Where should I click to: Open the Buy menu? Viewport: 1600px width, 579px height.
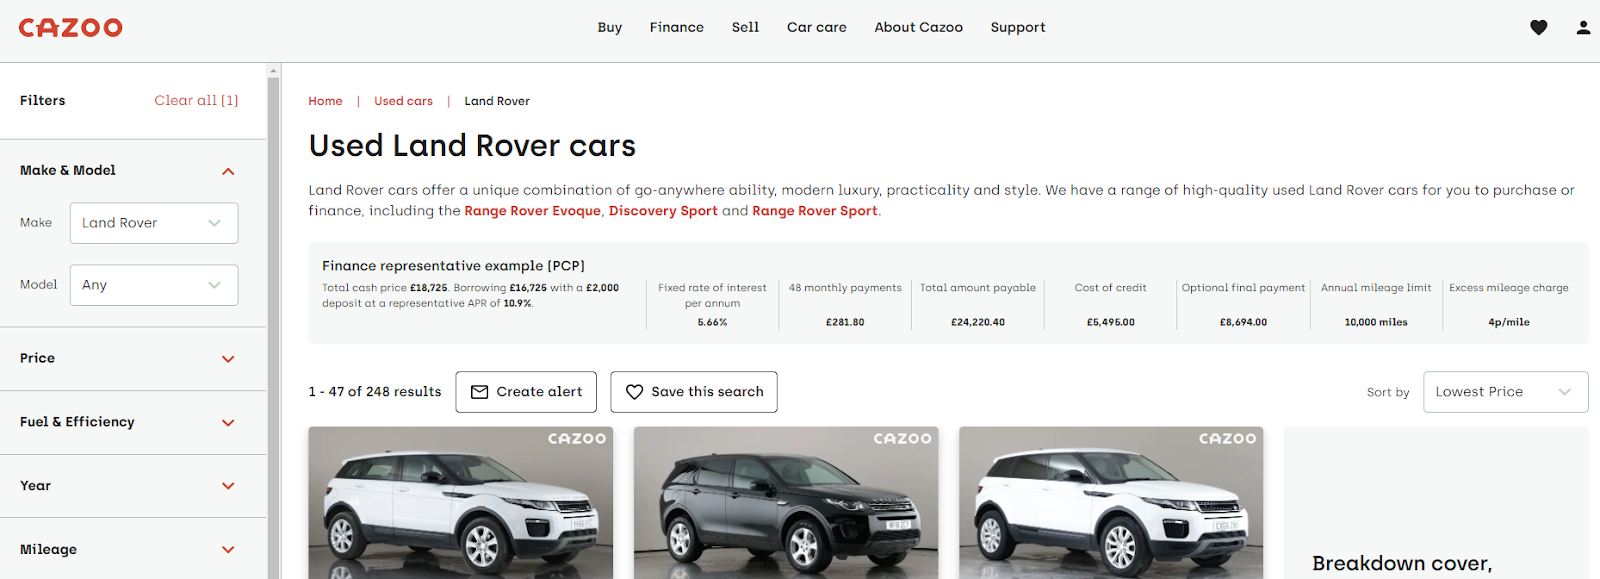610,28
